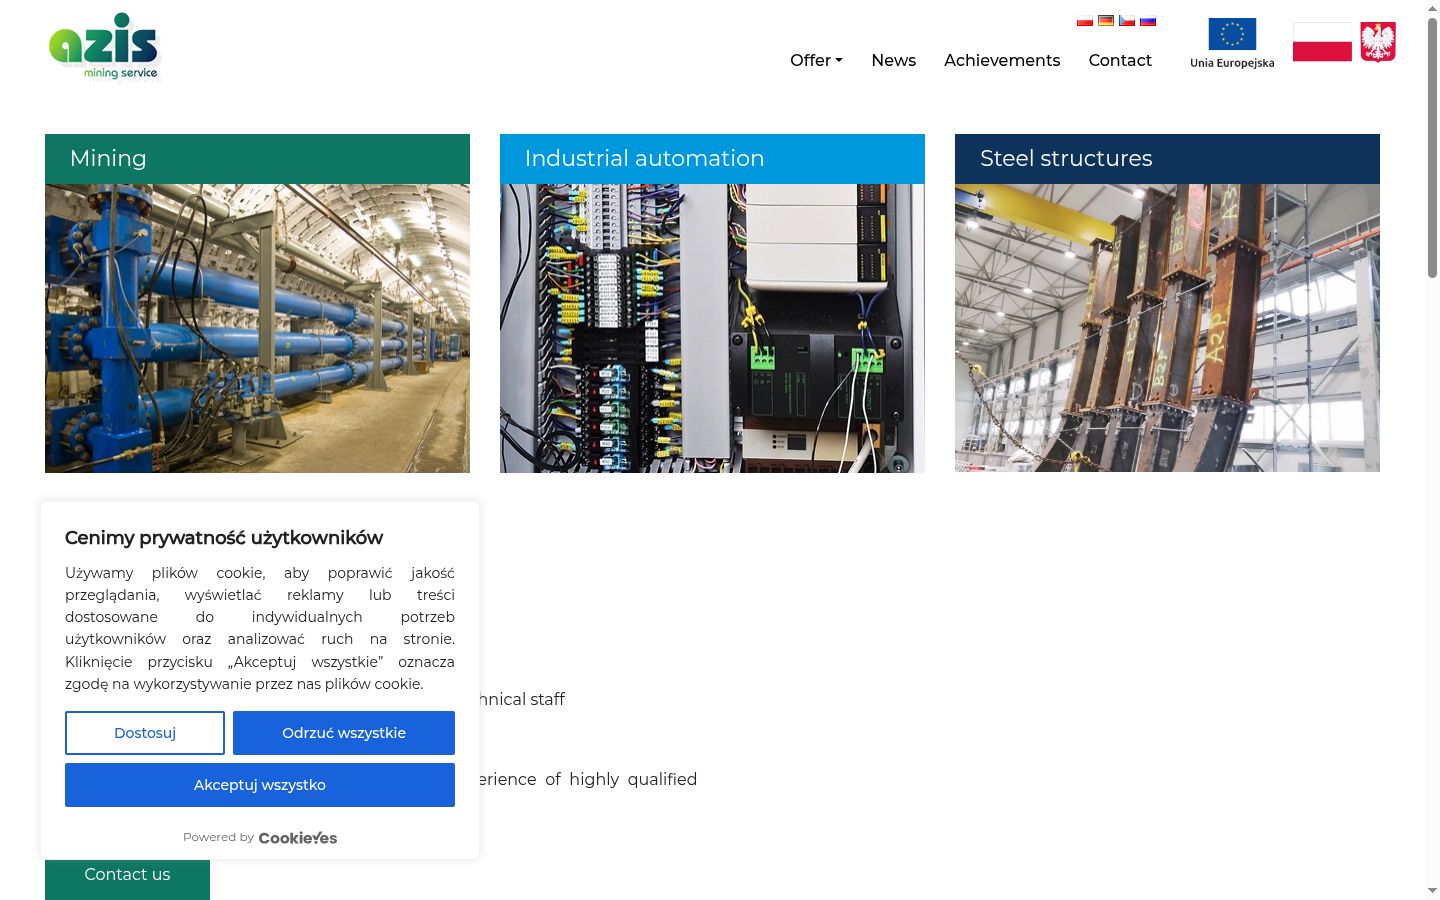This screenshot has height=900, width=1440.
Task: Open the Contact menu item
Action: 1120,60
